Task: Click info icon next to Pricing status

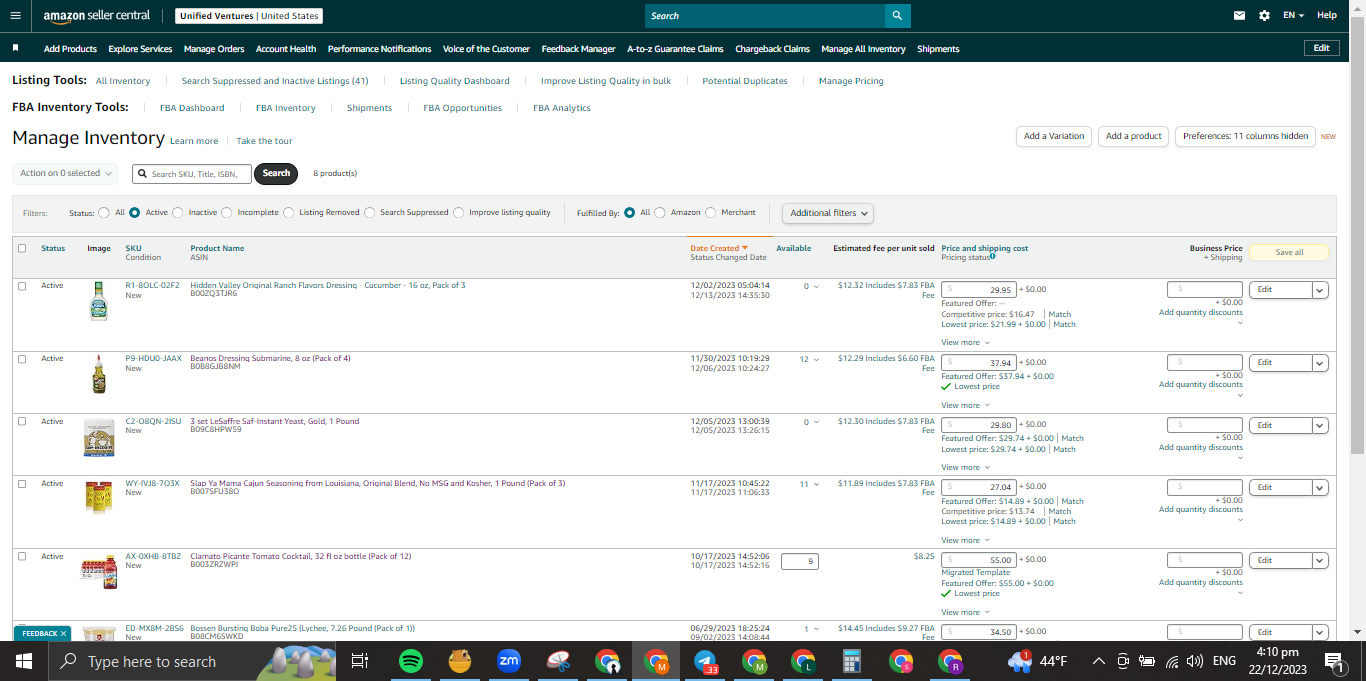Action: [x=992, y=256]
